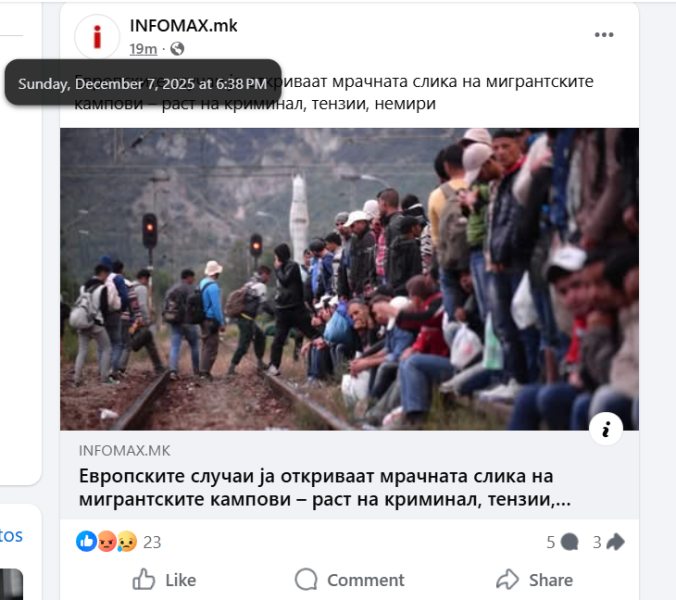Image resolution: width=676 pixels, height=600 pixels.
Task: Click the INFOMAX.mk red i profile picture
Action: click(x=97, y=37)
